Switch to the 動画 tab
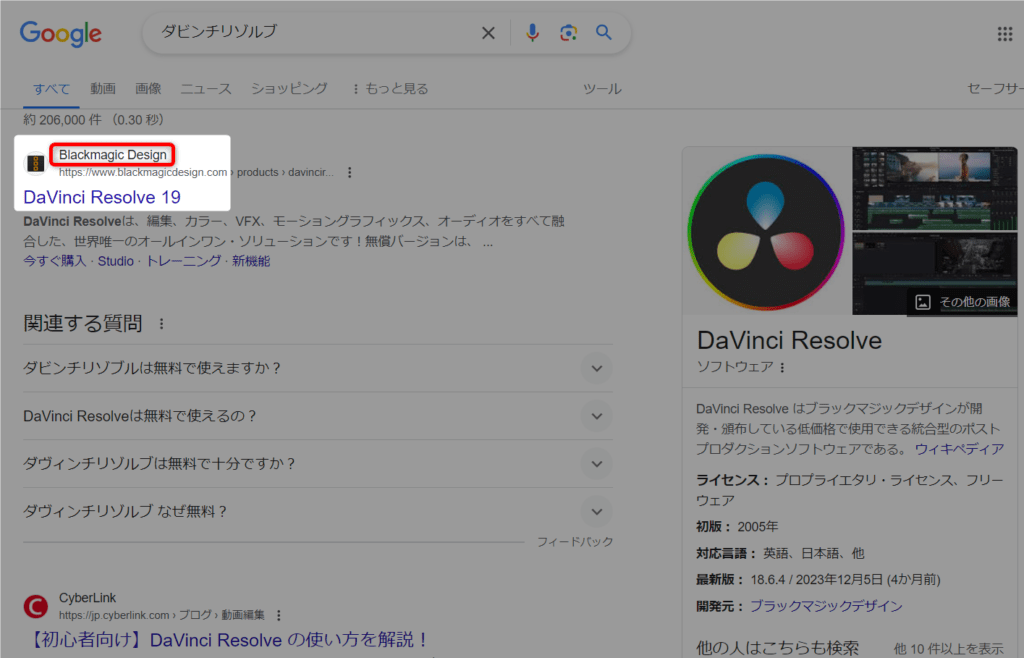1024x658 pixels. pos(103,89)
